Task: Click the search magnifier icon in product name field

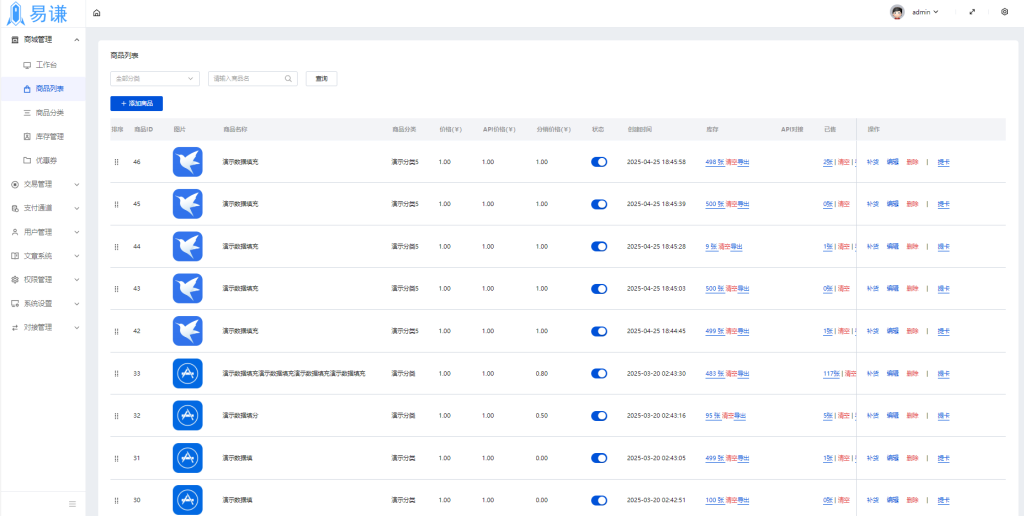Action: 289,78
